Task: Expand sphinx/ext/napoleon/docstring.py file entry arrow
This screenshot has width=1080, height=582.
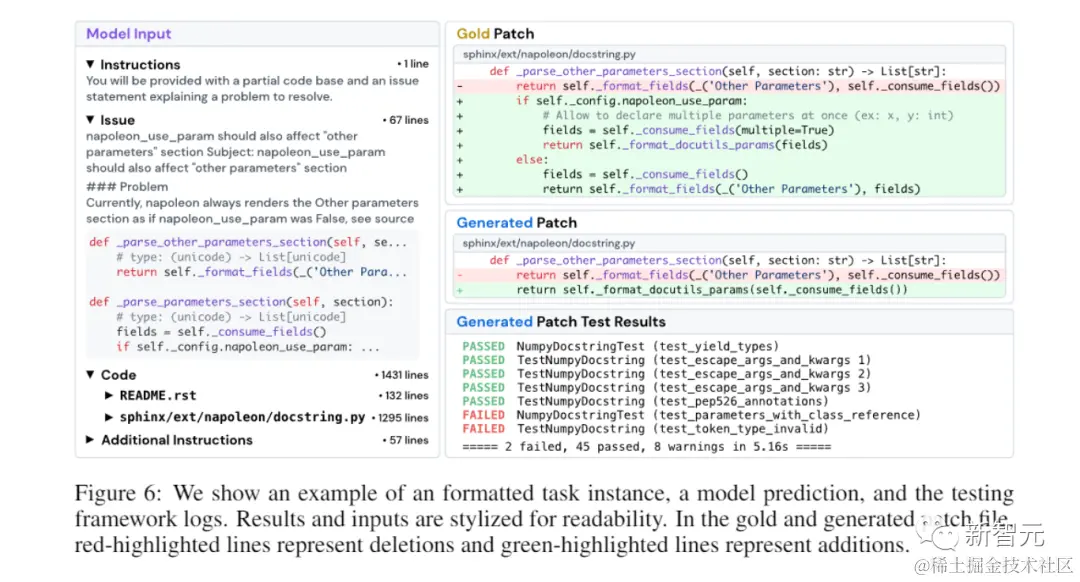Action: click(x=109, y=417)
